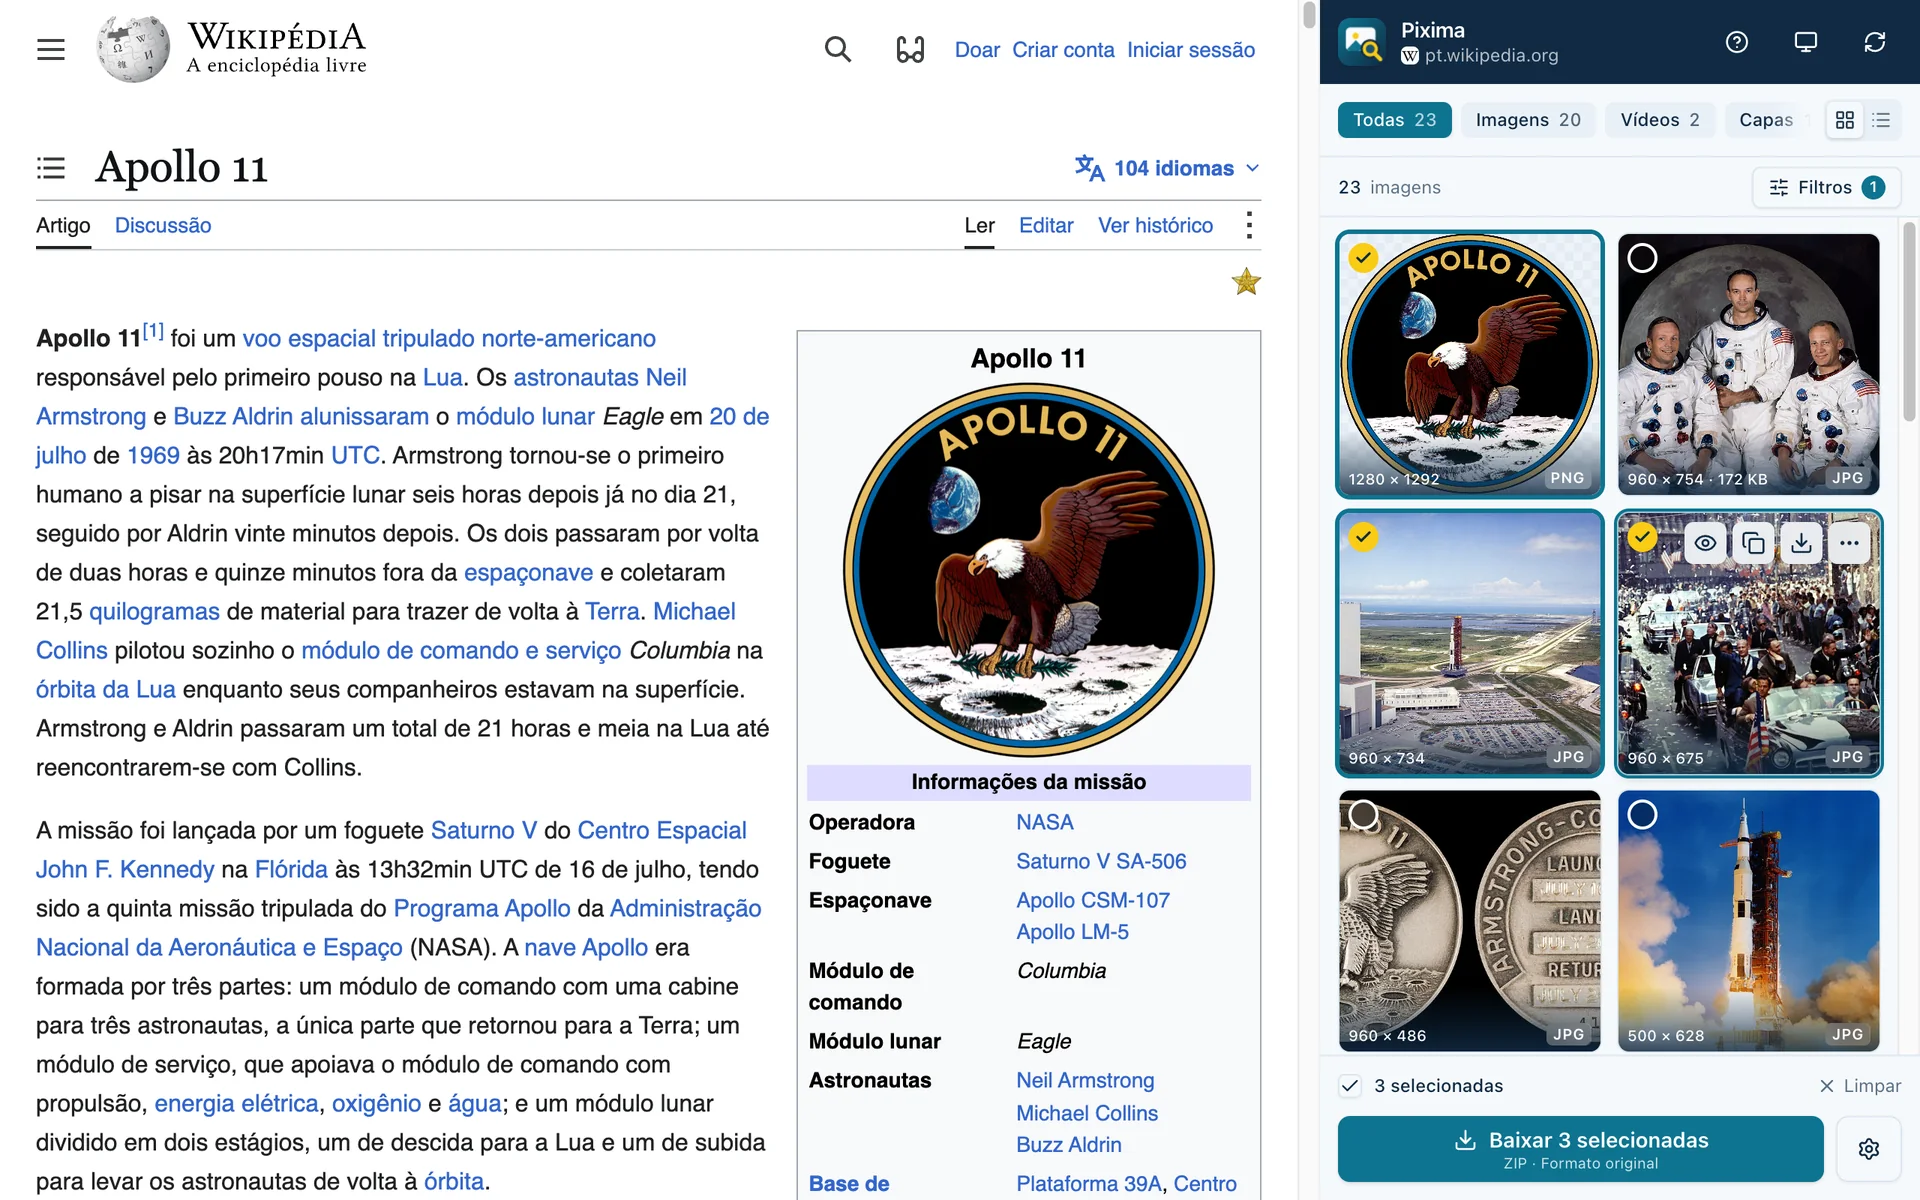Select the Armstrong medallion image
The width and height of the screenshot is (1920, 1200).
(x=1363, y=815)
